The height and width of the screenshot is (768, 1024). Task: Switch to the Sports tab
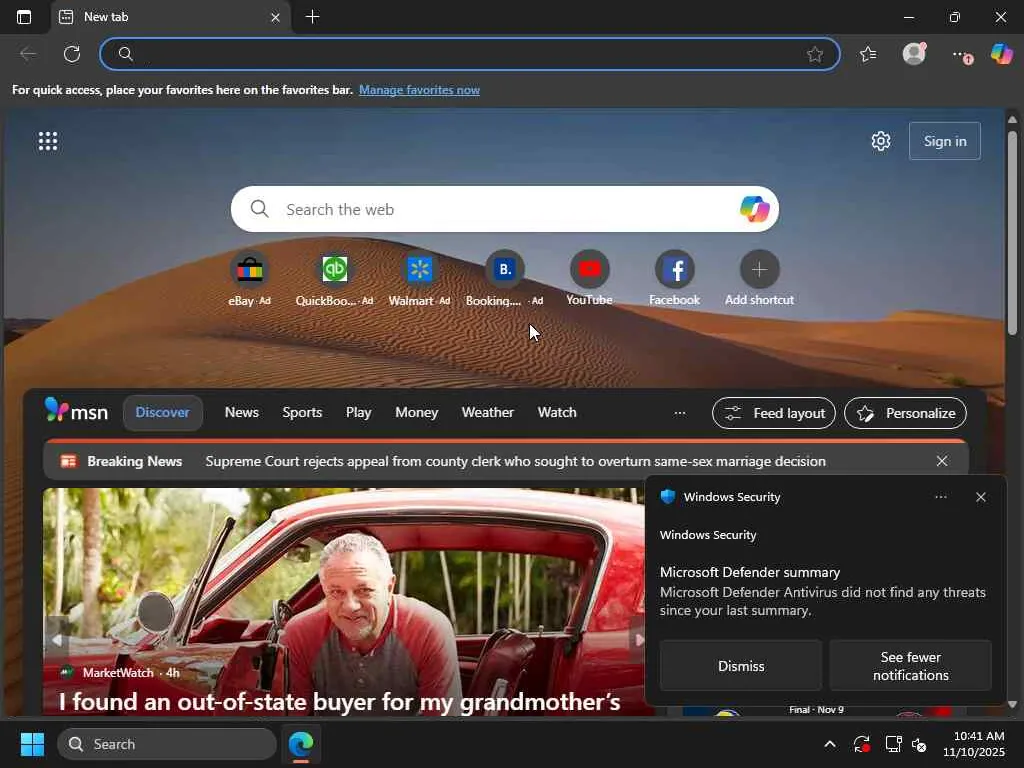pyautogui.click(x=302, y=413)
